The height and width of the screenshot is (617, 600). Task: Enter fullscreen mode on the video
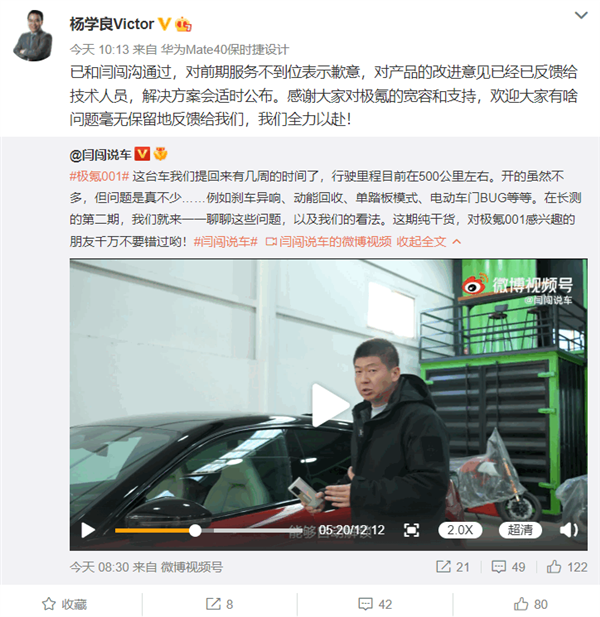(411, 530)
